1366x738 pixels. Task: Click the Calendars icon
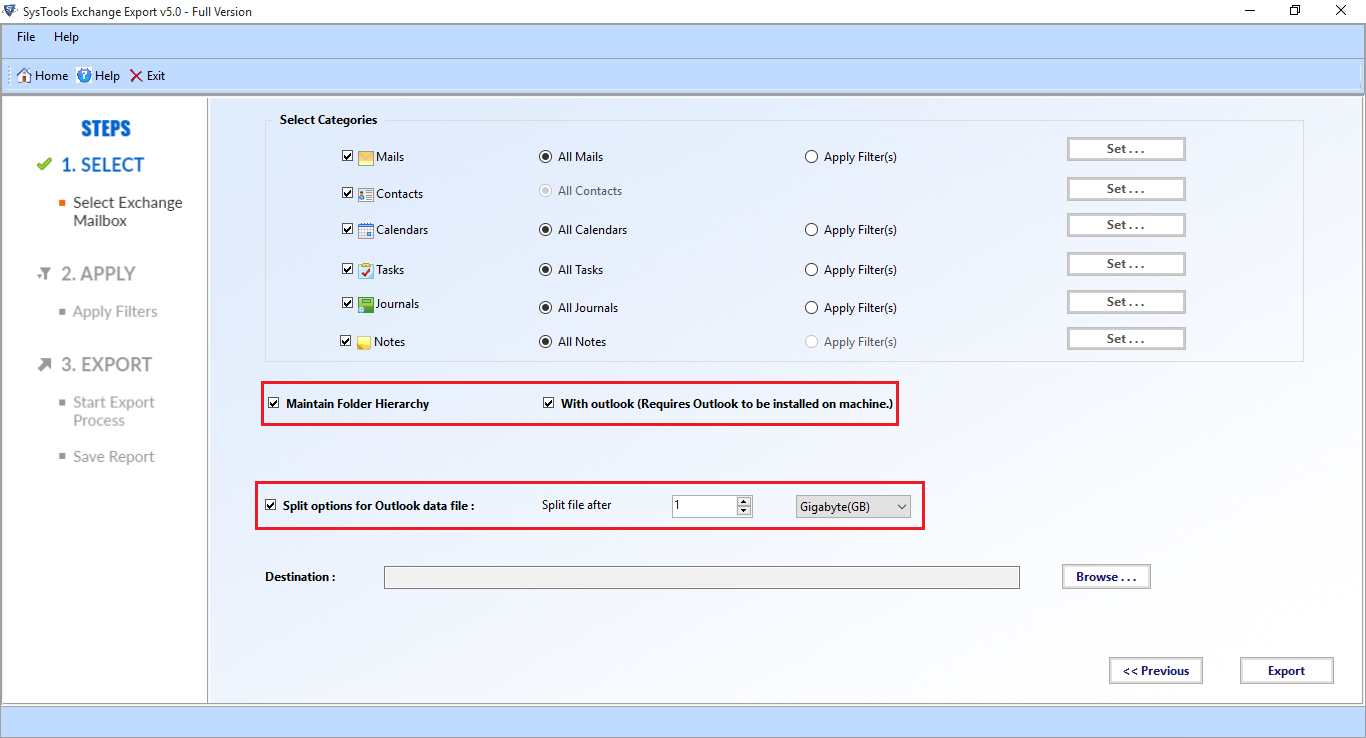[x=366, y=230]
